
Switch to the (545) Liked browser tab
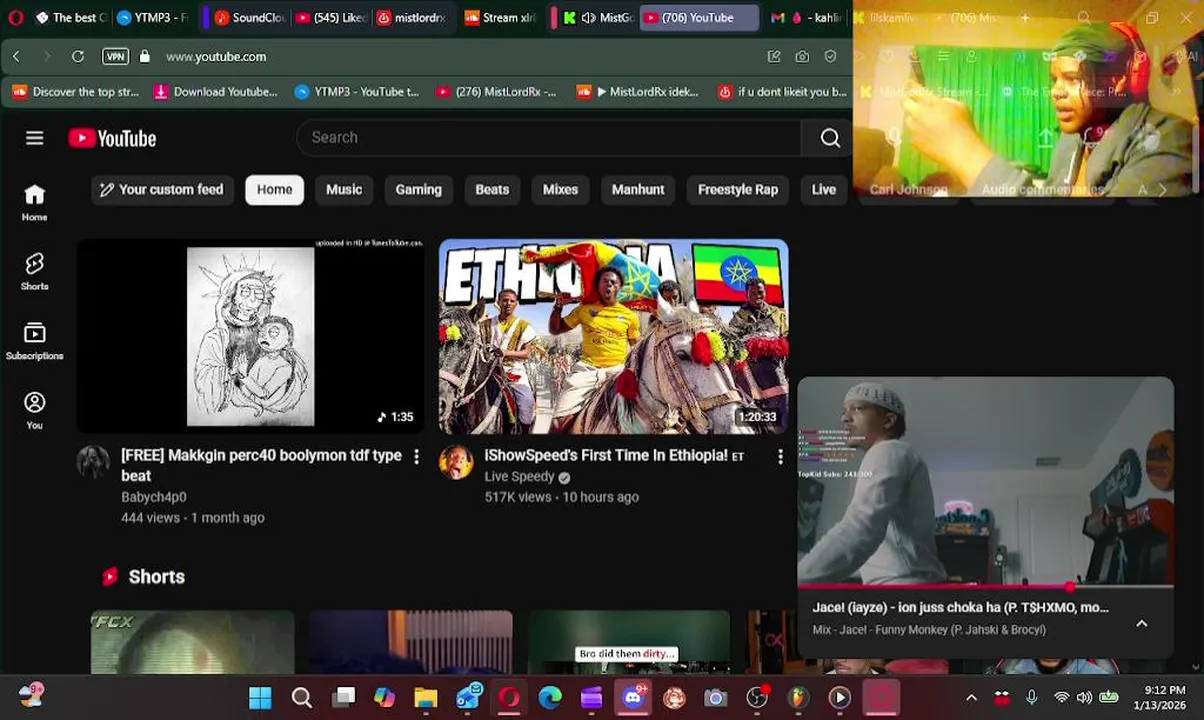[x=332, y=18]
